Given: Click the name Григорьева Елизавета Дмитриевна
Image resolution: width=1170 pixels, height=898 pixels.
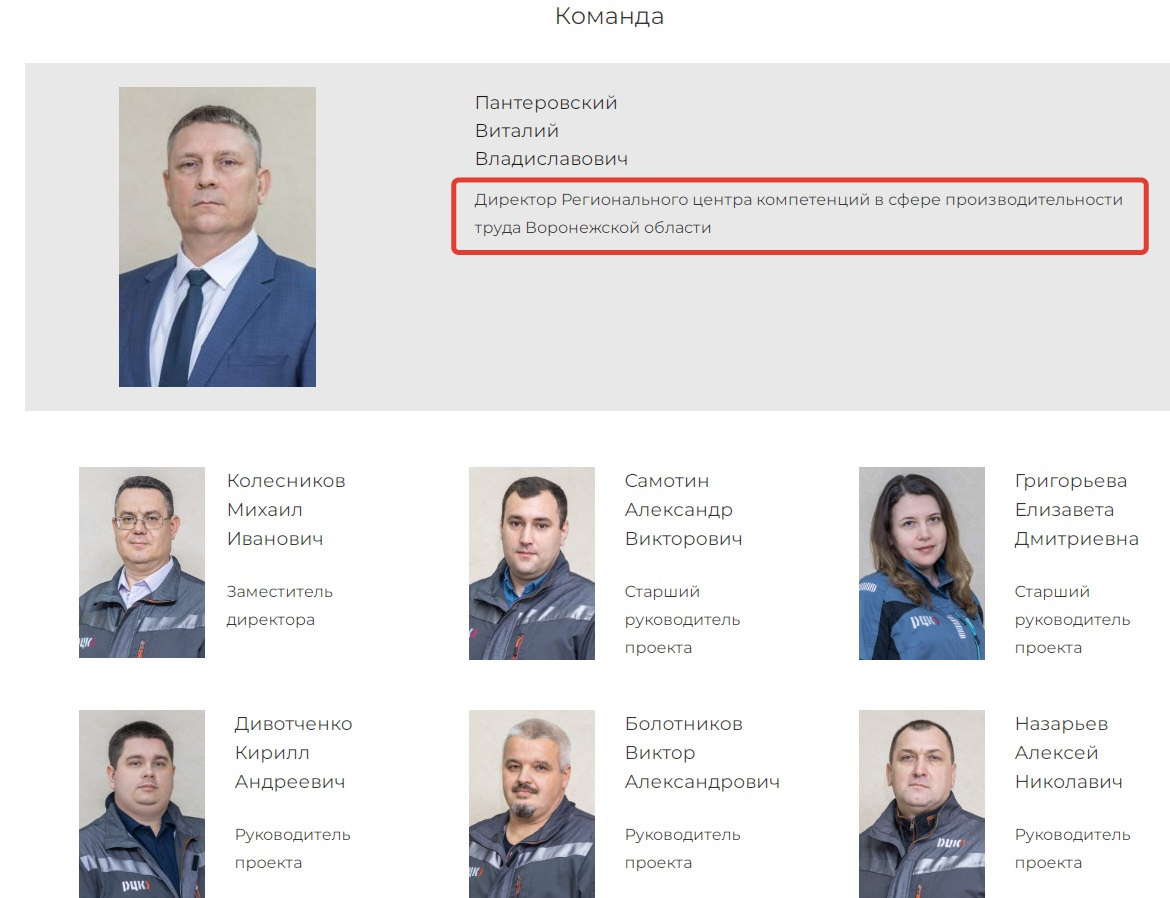Looking at the screenshot, I should (x=1076, y=510).
